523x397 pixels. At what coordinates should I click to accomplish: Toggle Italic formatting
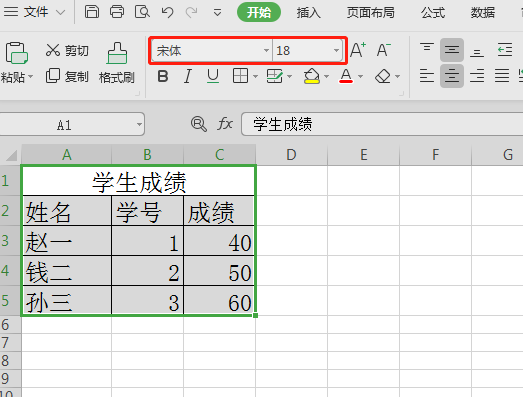click(x=188, y=76)
